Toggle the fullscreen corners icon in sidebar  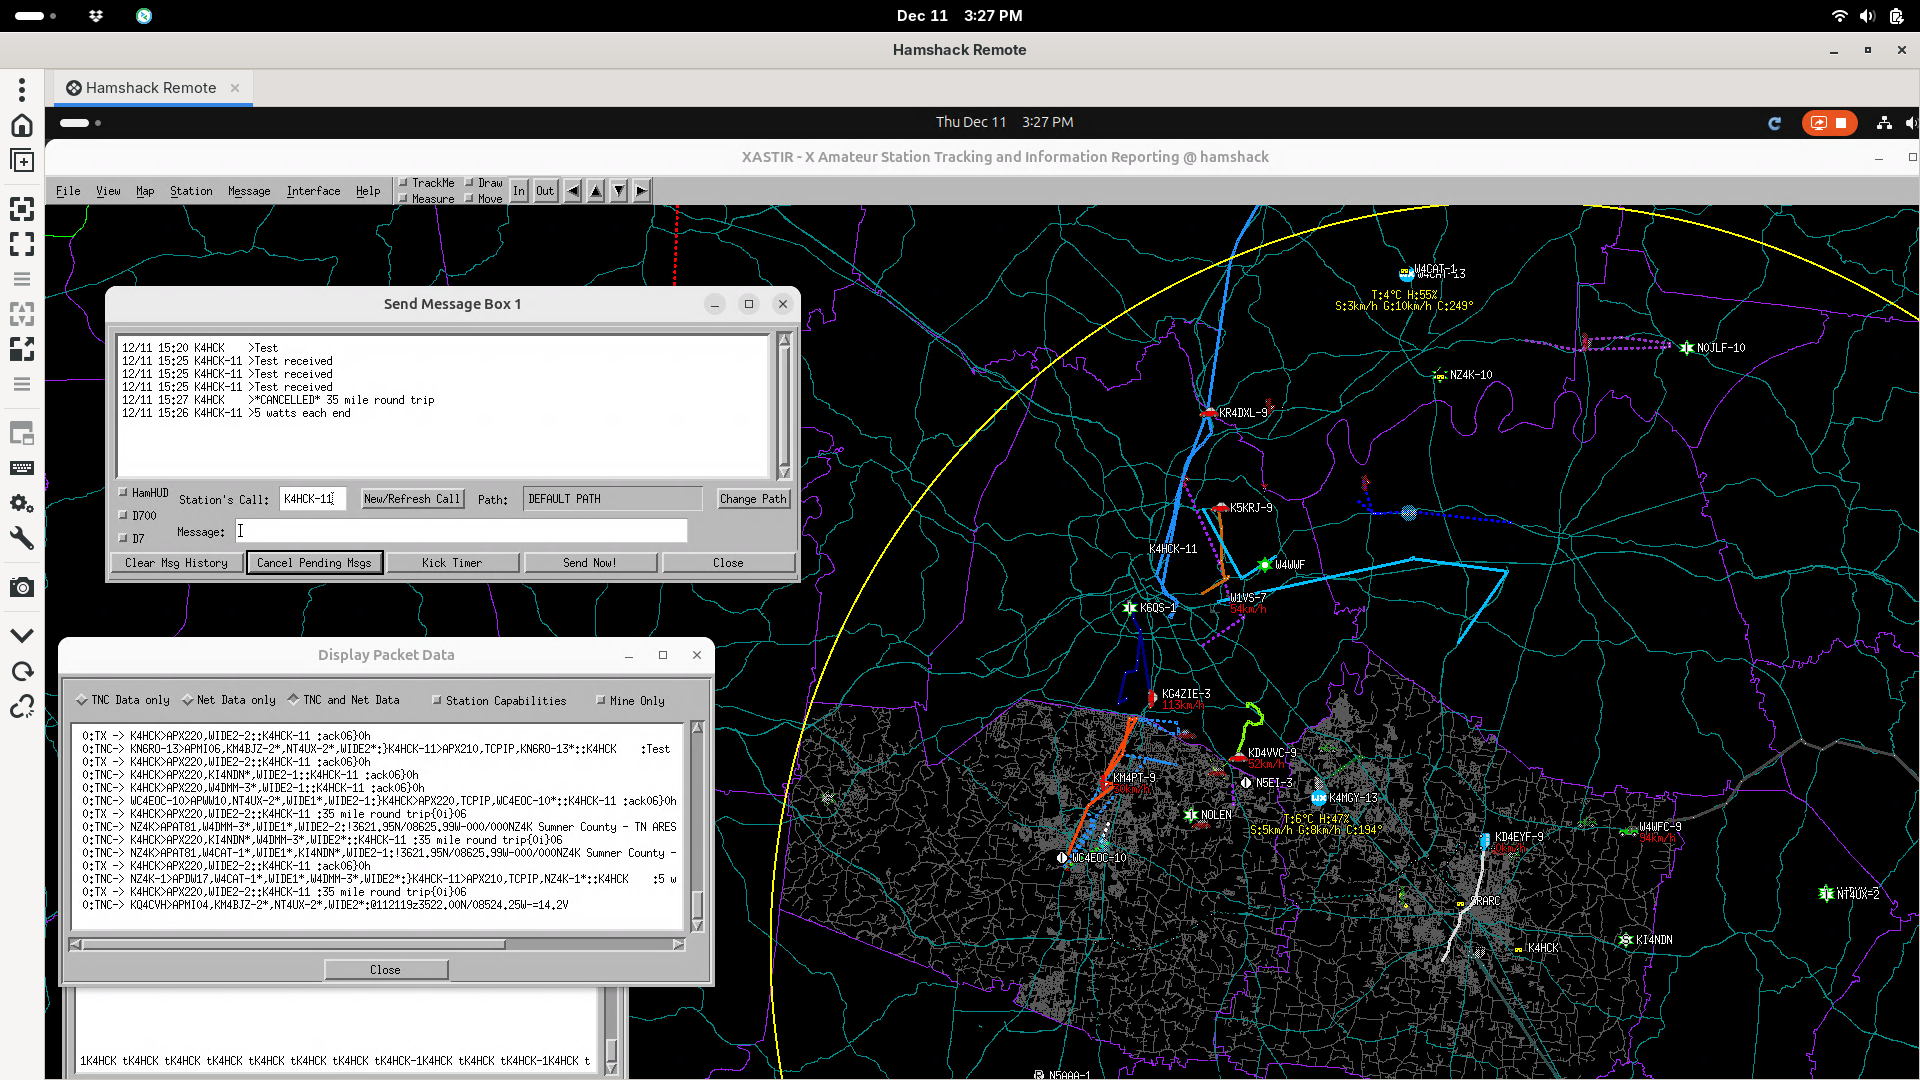click(x=22, y=244)
